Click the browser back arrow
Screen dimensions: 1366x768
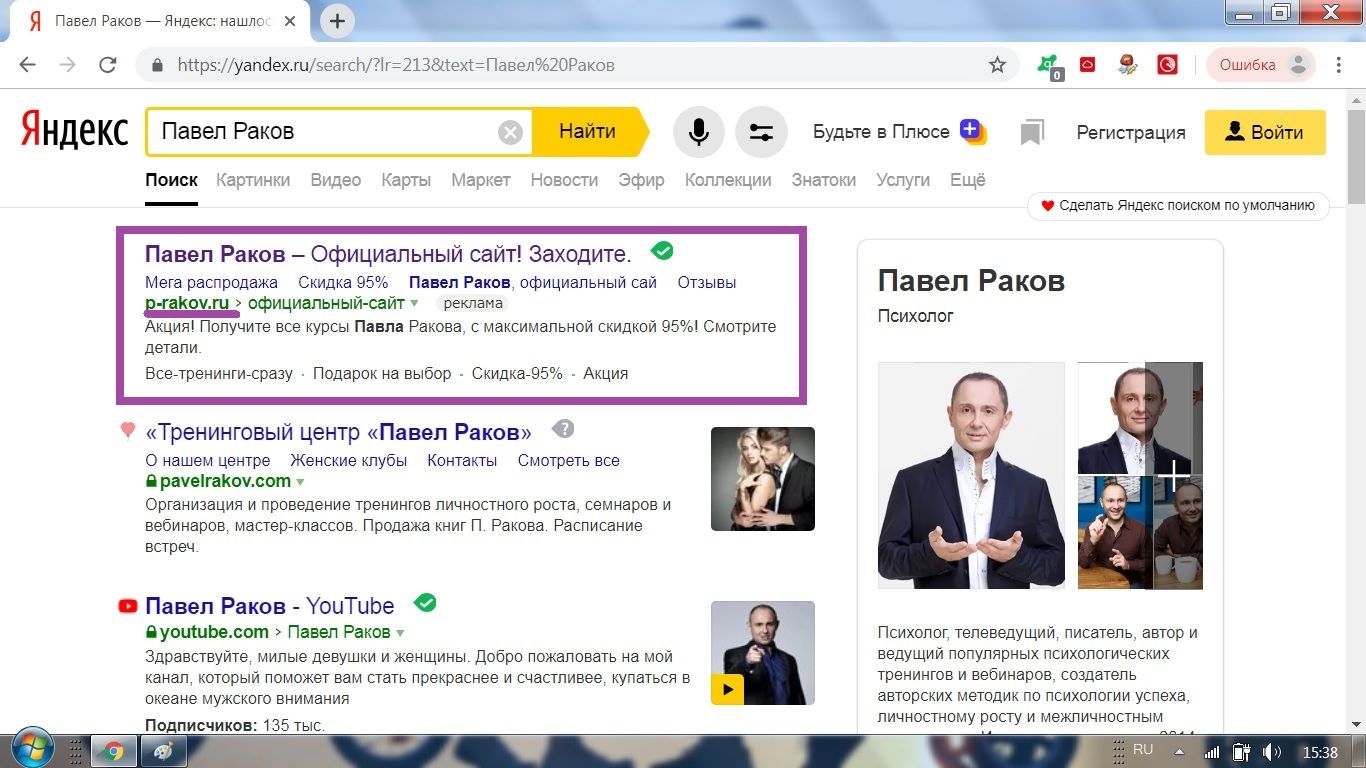pyautogui.click(x=27, y=65)
